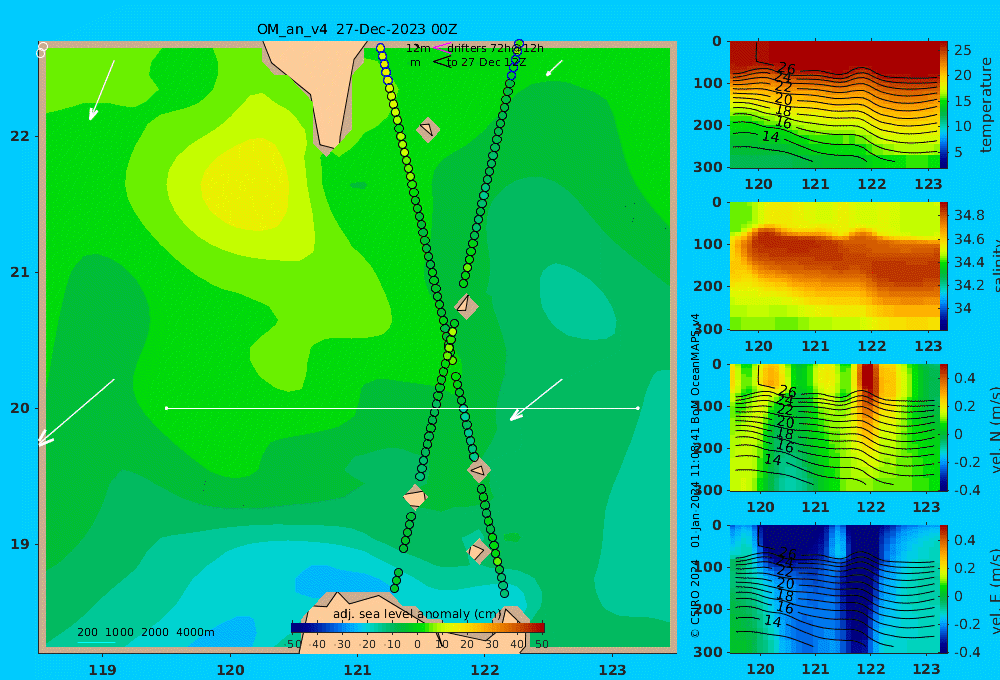Click the bathymetry legend '200 1000 2000 4000m'
The height and width of the screenshot is (680, 1000).
pyautogui.click(x=145, y=632)
